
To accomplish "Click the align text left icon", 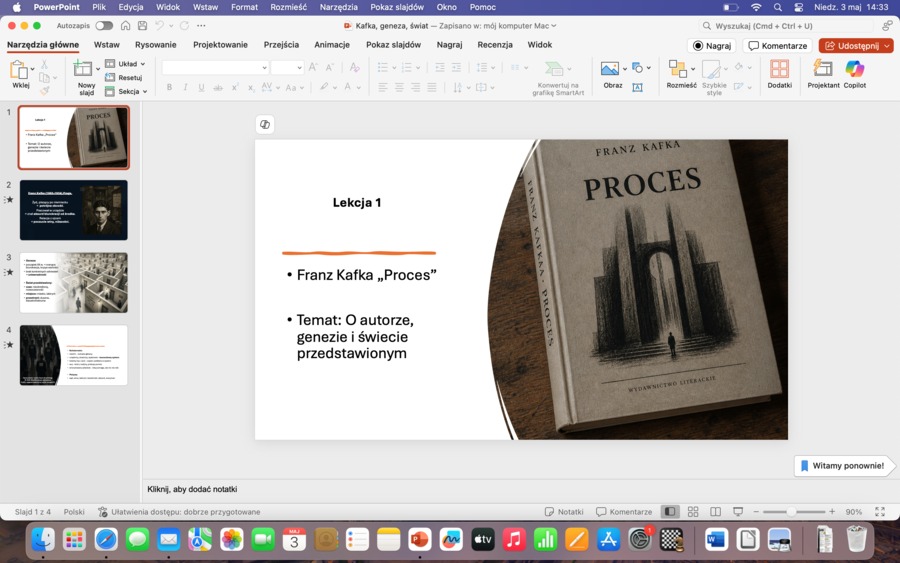I will click(x=383, y=87).
